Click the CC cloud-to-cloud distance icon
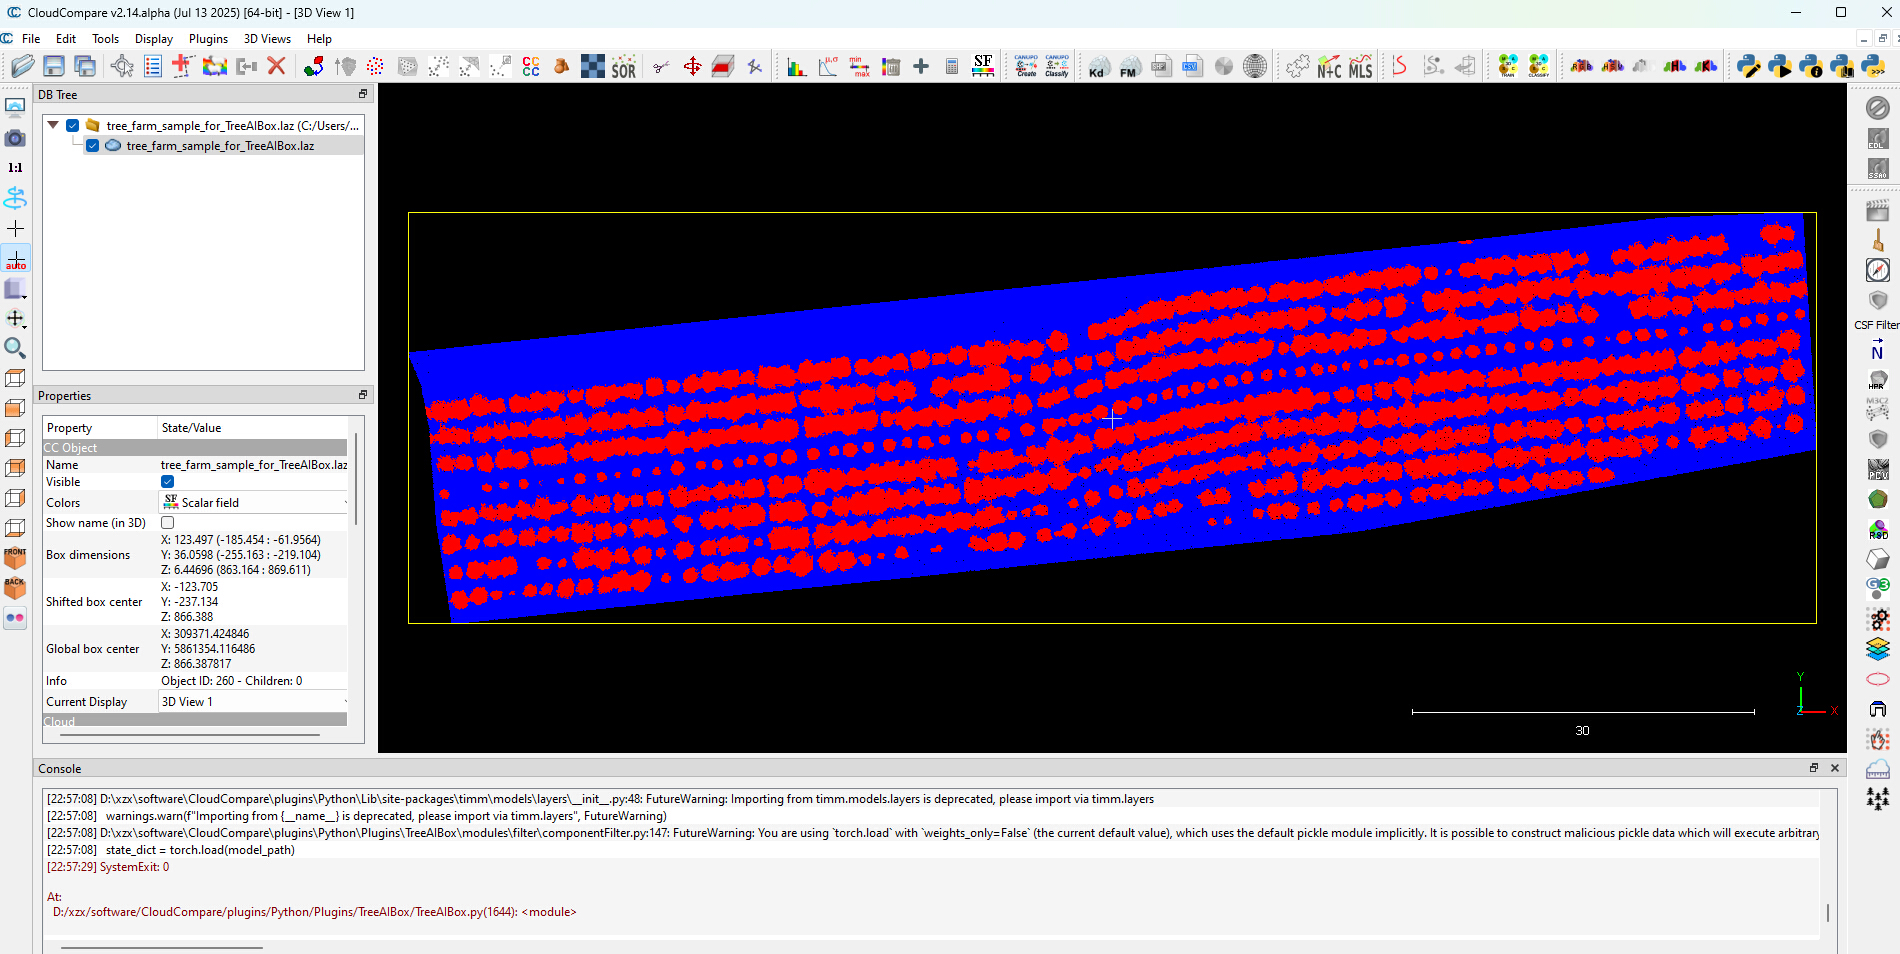Screen dimensions: 1900x954 531,66
